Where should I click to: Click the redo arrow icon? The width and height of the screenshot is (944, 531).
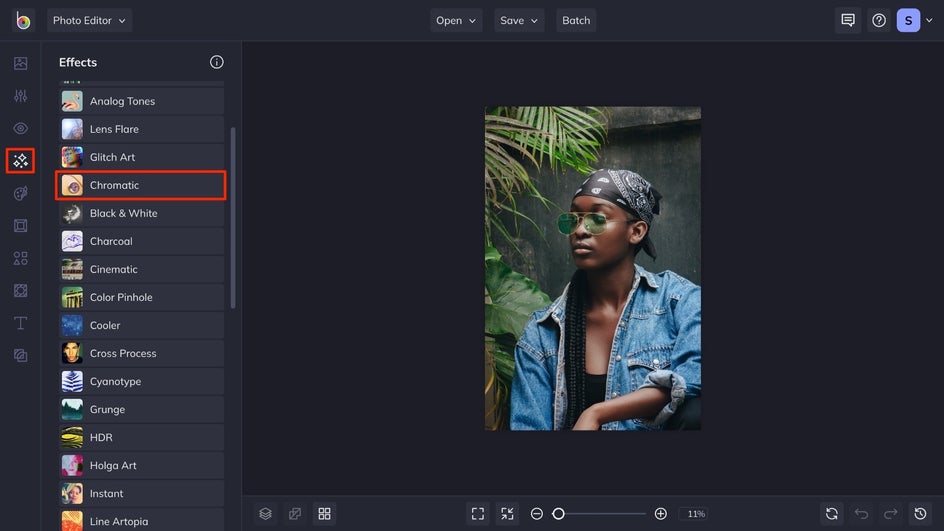(x=891, y=514)
